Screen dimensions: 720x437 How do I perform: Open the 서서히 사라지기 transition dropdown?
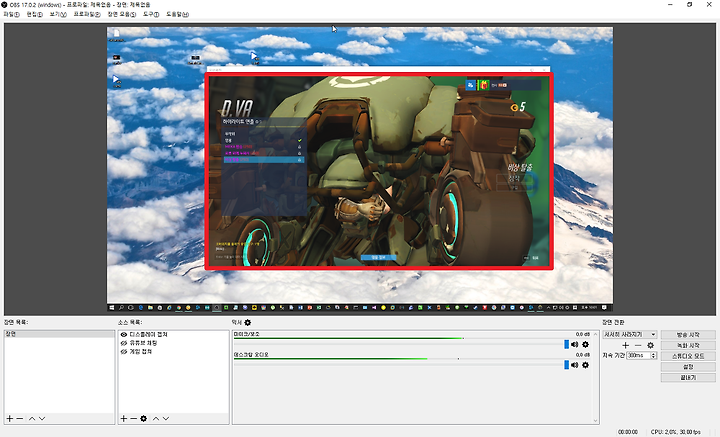pos(630,335)
